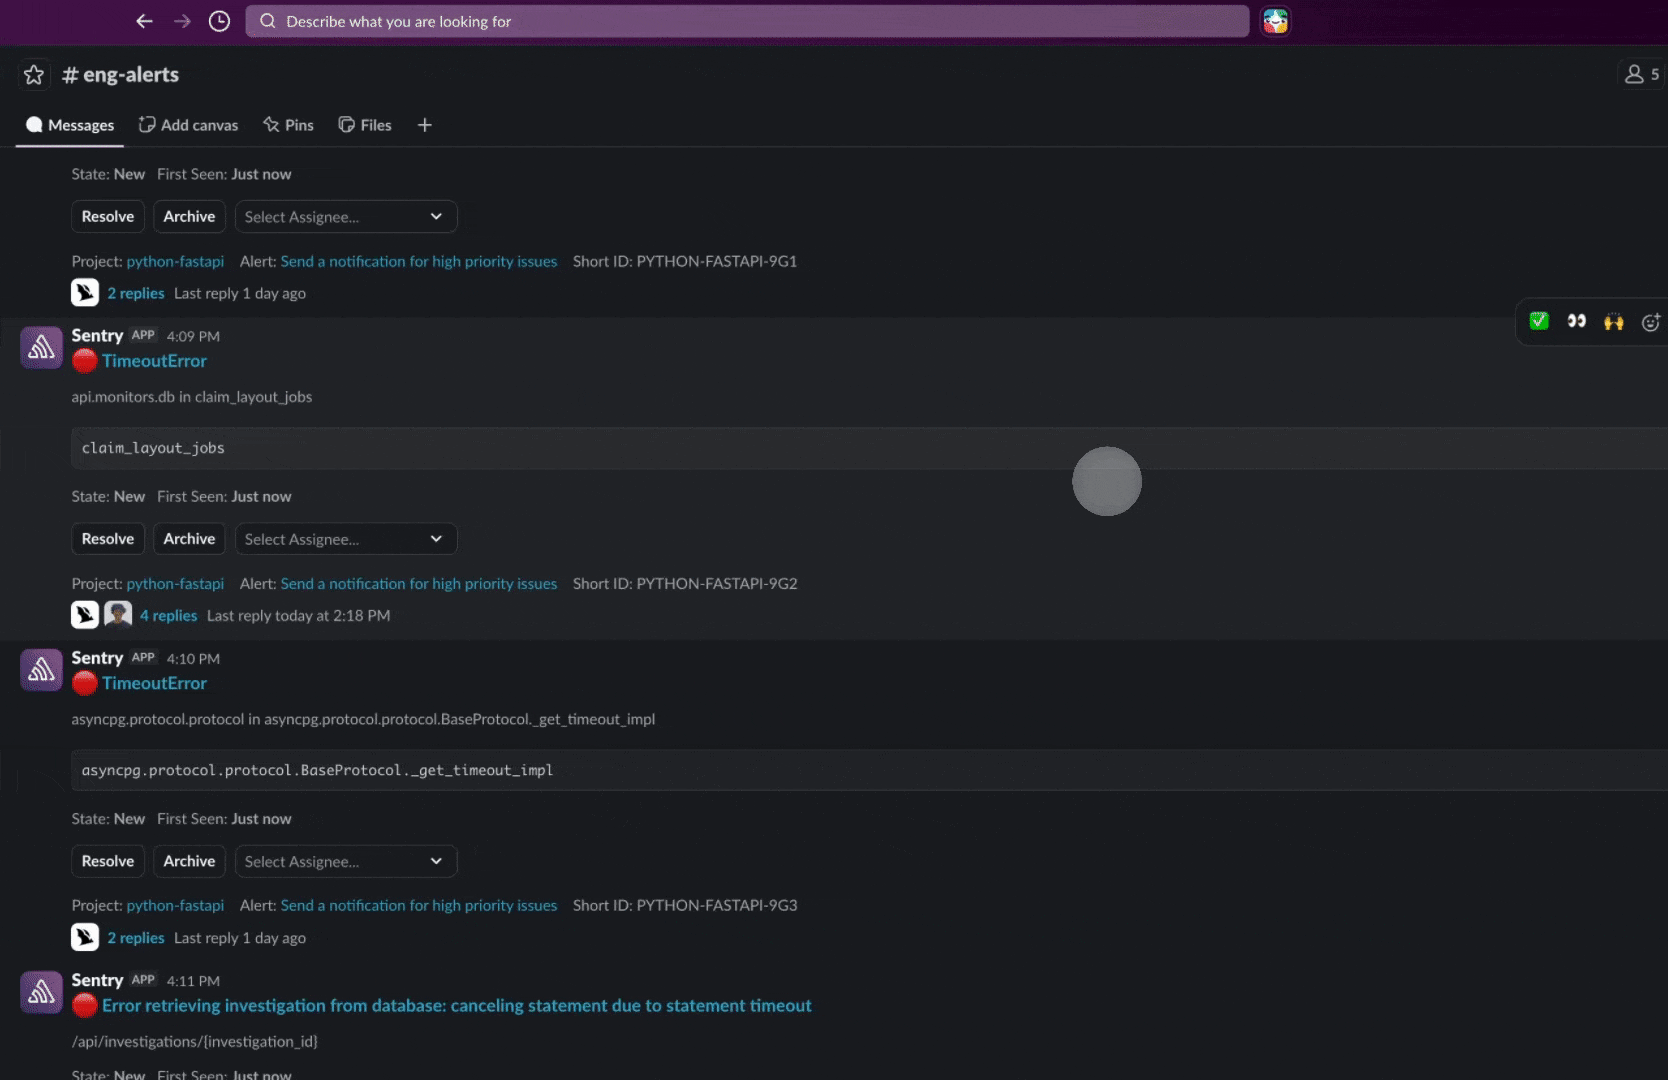React with the raised hands emoji
Image resolution: width=1668 pixels, height=1080 pixels.
pos(1613,321)
